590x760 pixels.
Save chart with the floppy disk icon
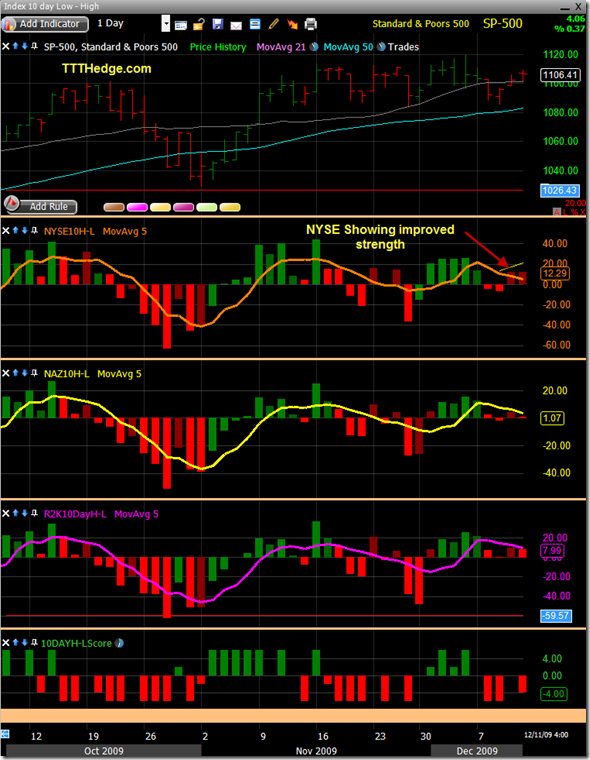click(x=218, y=24)
